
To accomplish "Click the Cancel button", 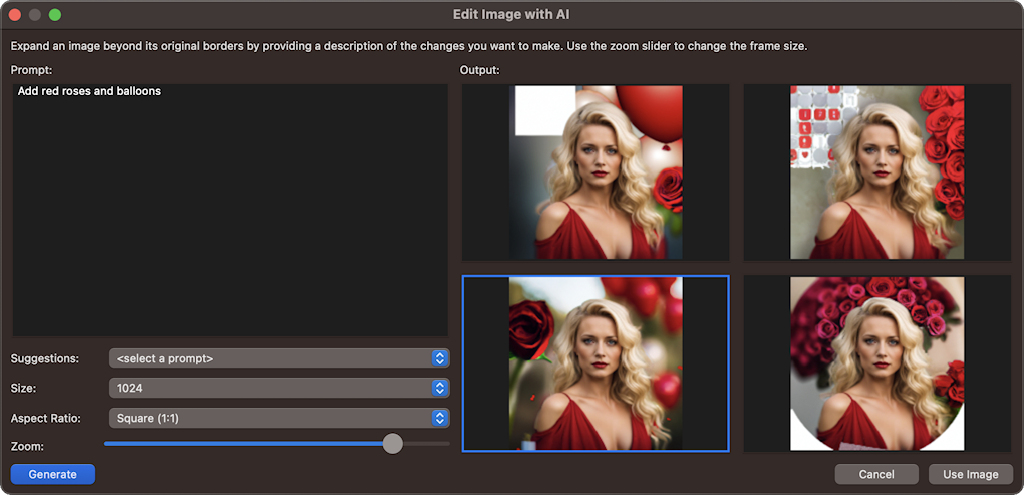I will (x=876, y=474).
